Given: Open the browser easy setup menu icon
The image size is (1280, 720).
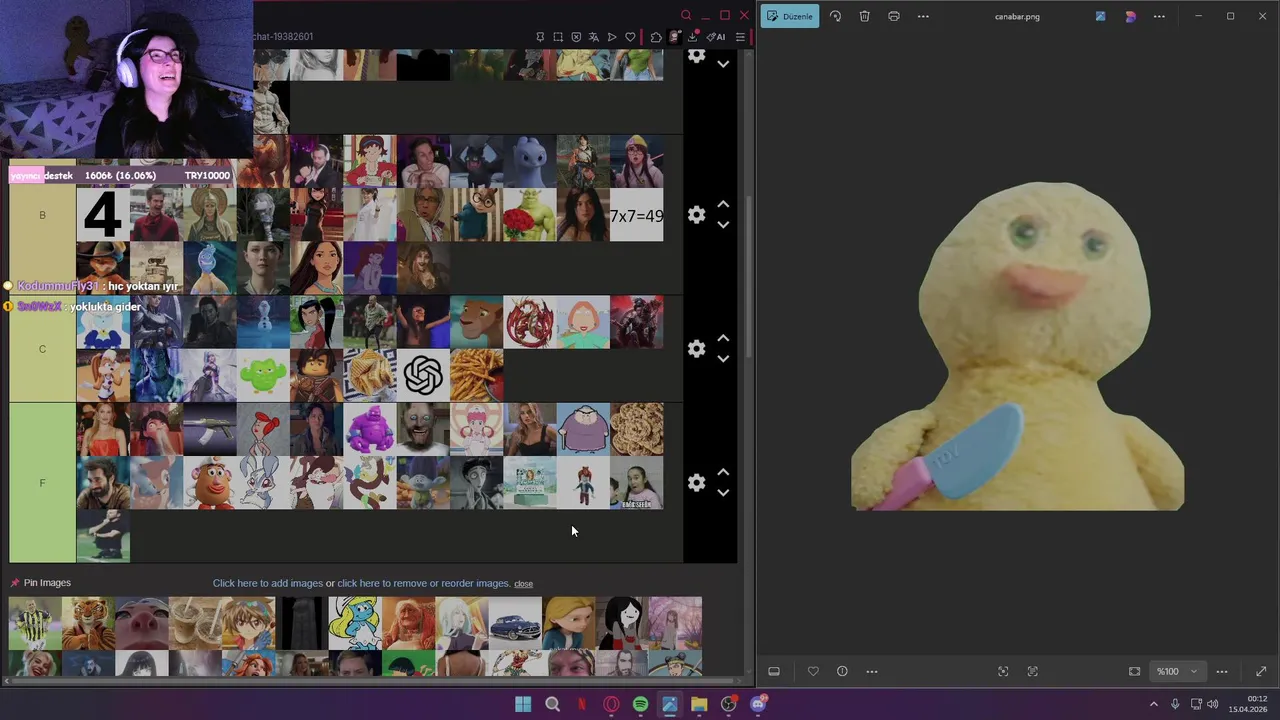Looking at the screenshot, I should [x=740, y=37].
